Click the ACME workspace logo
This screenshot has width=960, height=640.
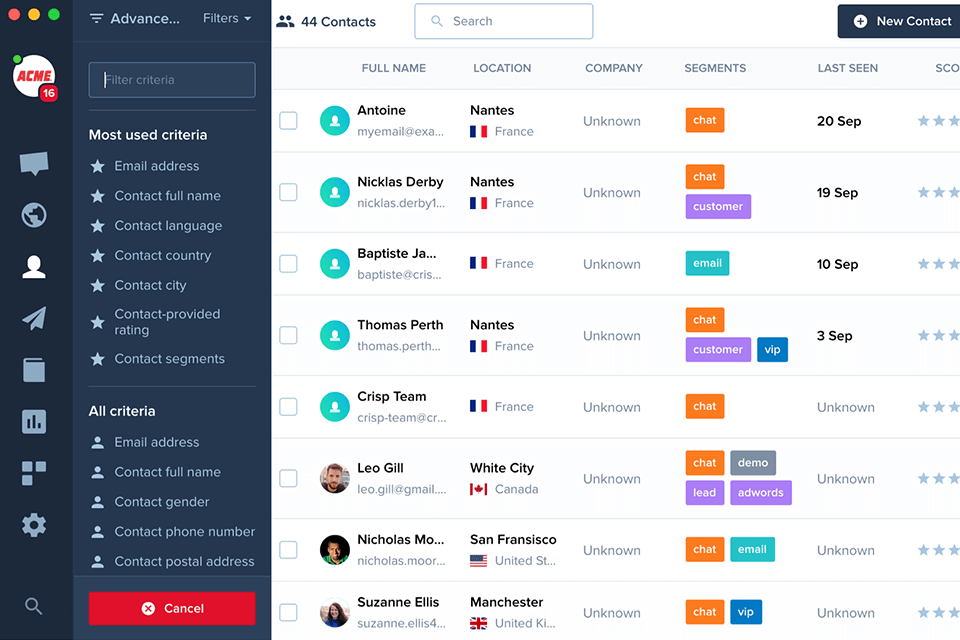click(x=34, y=76)
